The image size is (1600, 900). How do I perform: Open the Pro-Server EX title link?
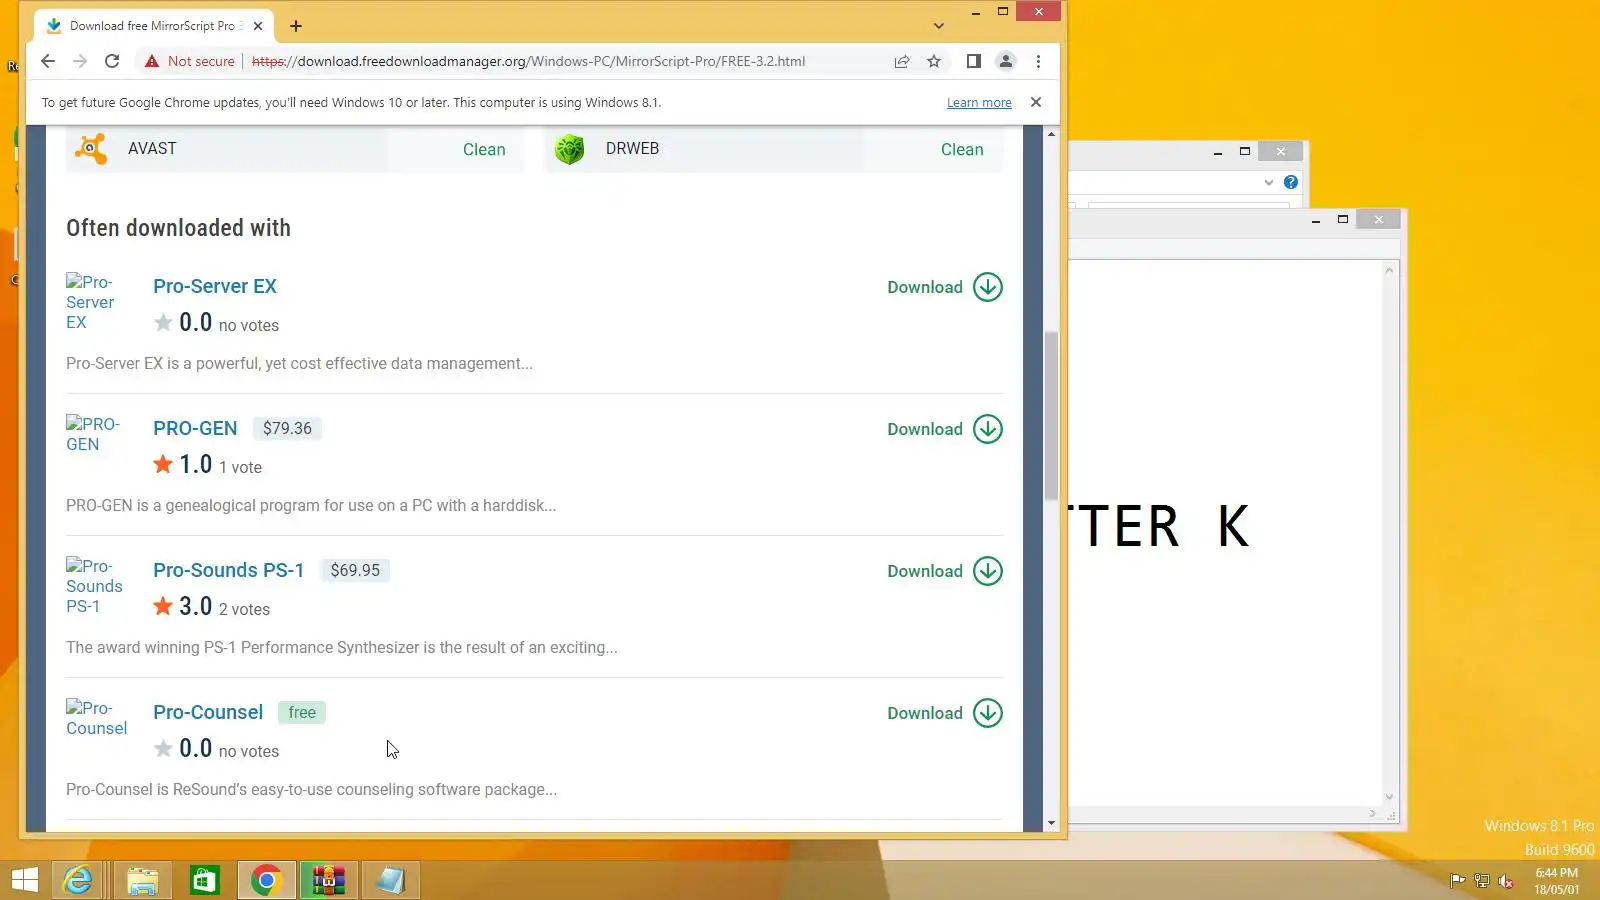tap(215, 286)
